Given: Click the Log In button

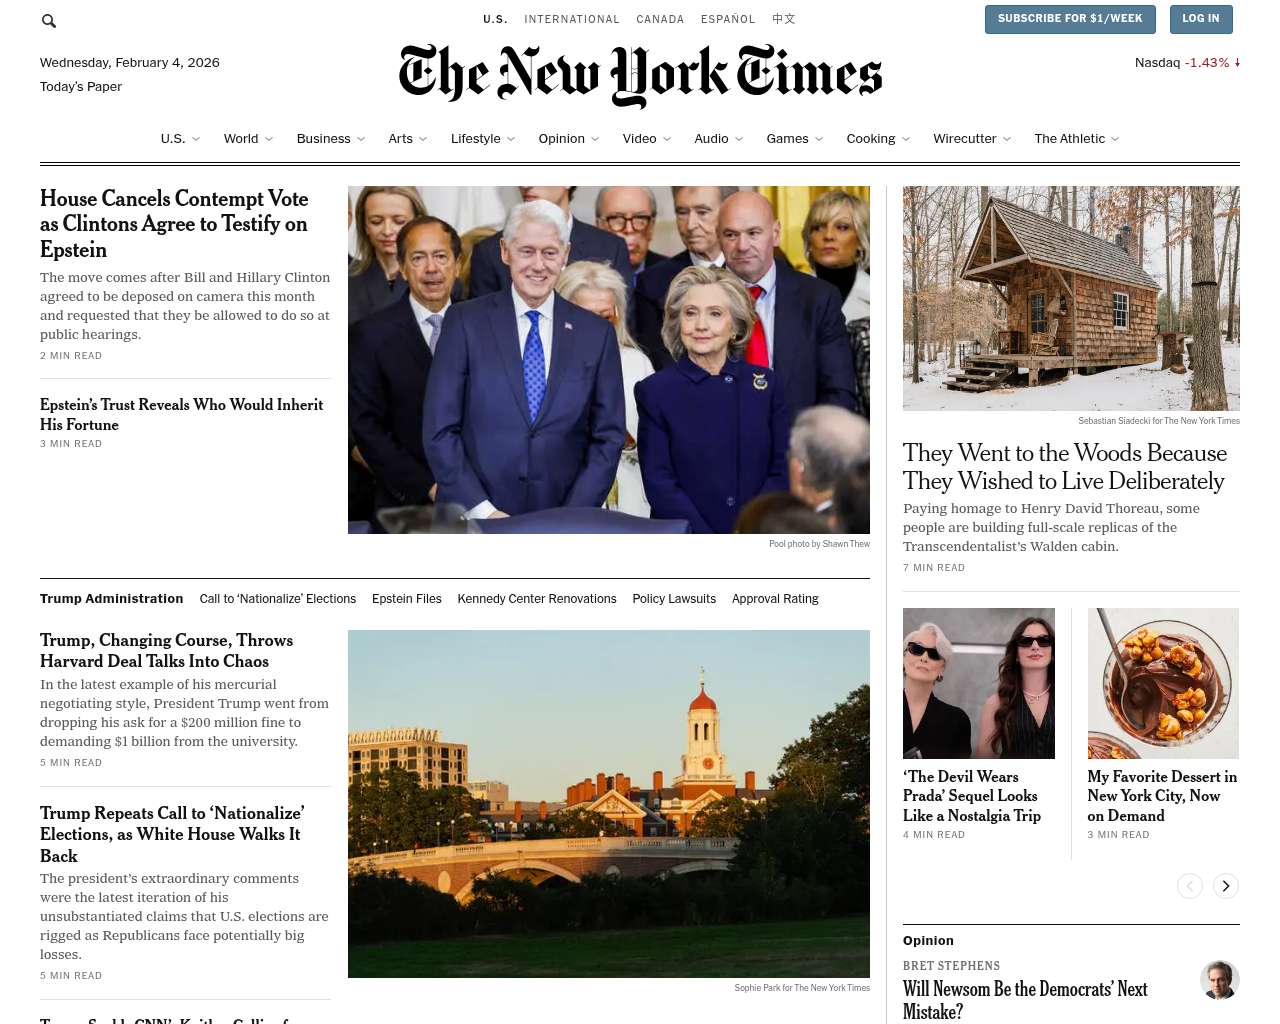Looking at the screenshot, I should pyautogui.click(x=1200, y=19).
